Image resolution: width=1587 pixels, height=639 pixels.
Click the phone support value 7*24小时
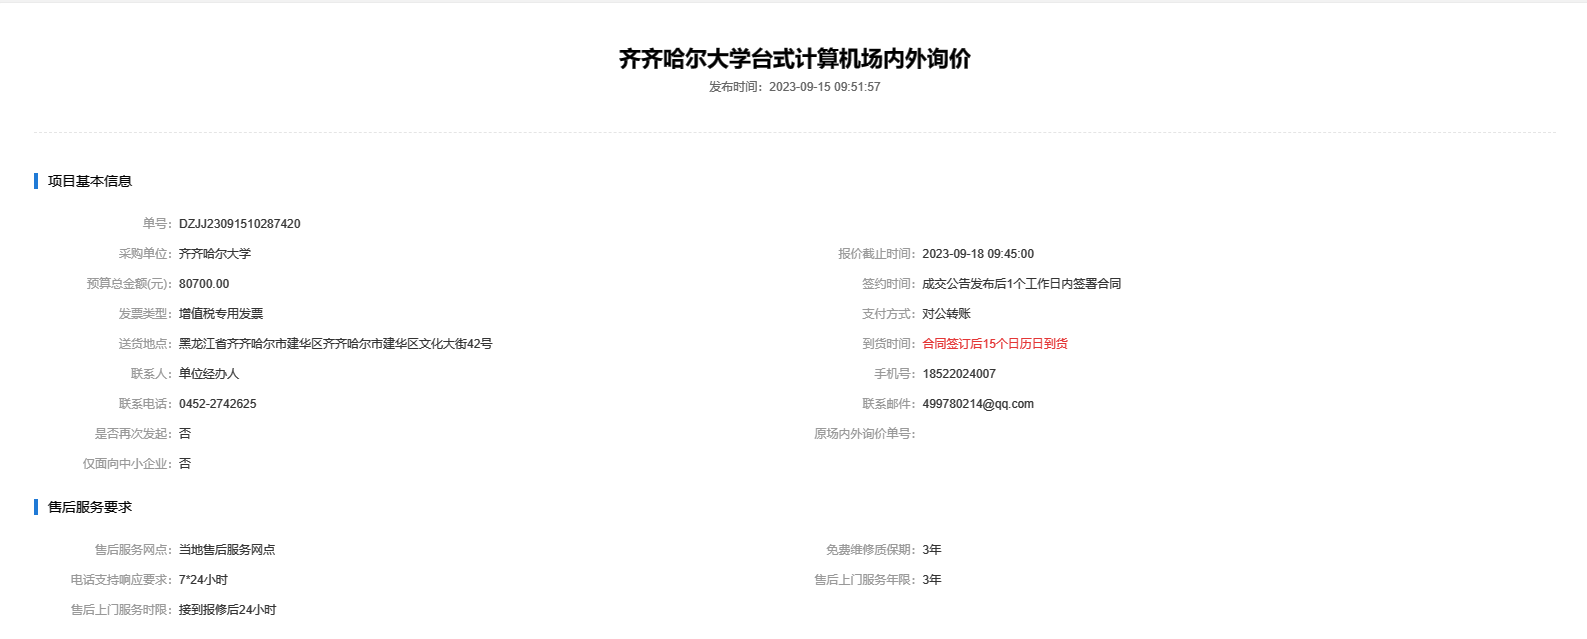(203, 580)
